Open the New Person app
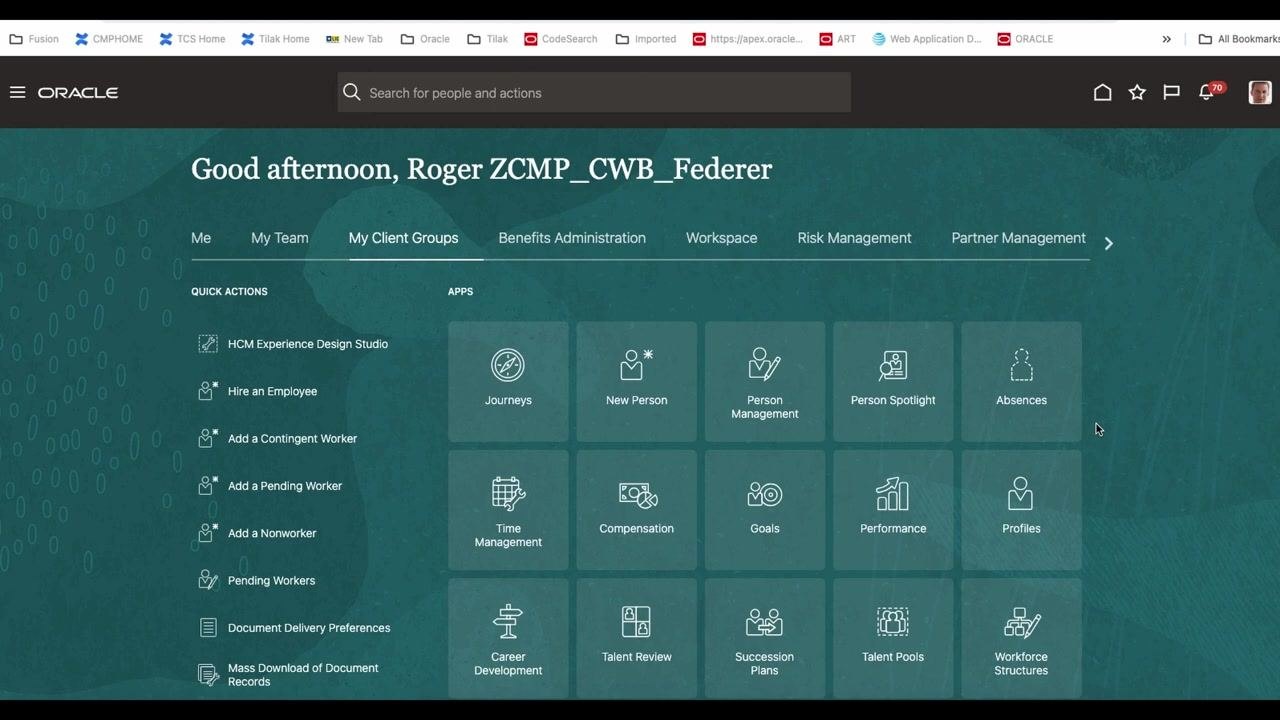1280x720 pixels. 636,381
